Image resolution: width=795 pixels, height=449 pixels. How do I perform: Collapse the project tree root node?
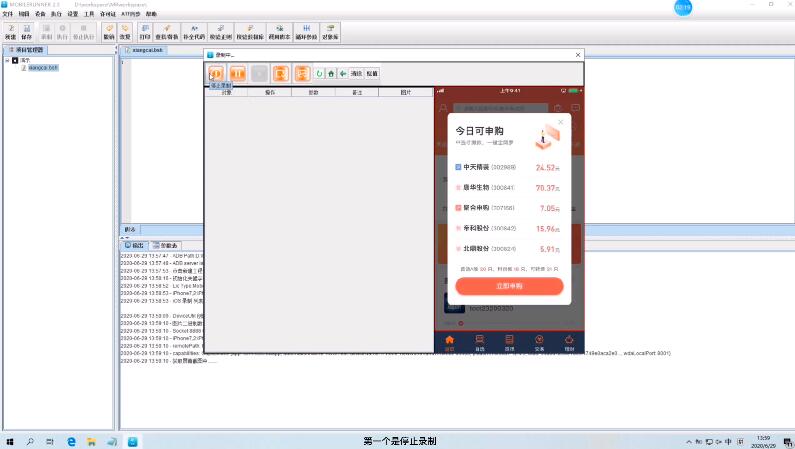pos(7,60)
